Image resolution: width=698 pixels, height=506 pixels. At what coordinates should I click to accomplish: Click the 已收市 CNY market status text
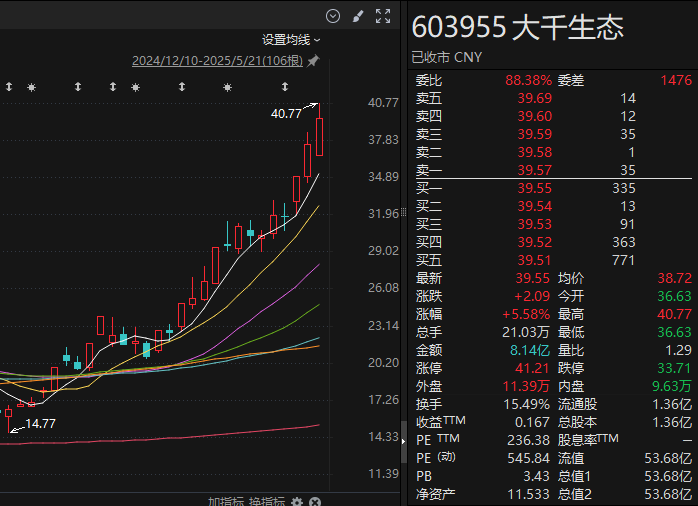coord(446,57)
